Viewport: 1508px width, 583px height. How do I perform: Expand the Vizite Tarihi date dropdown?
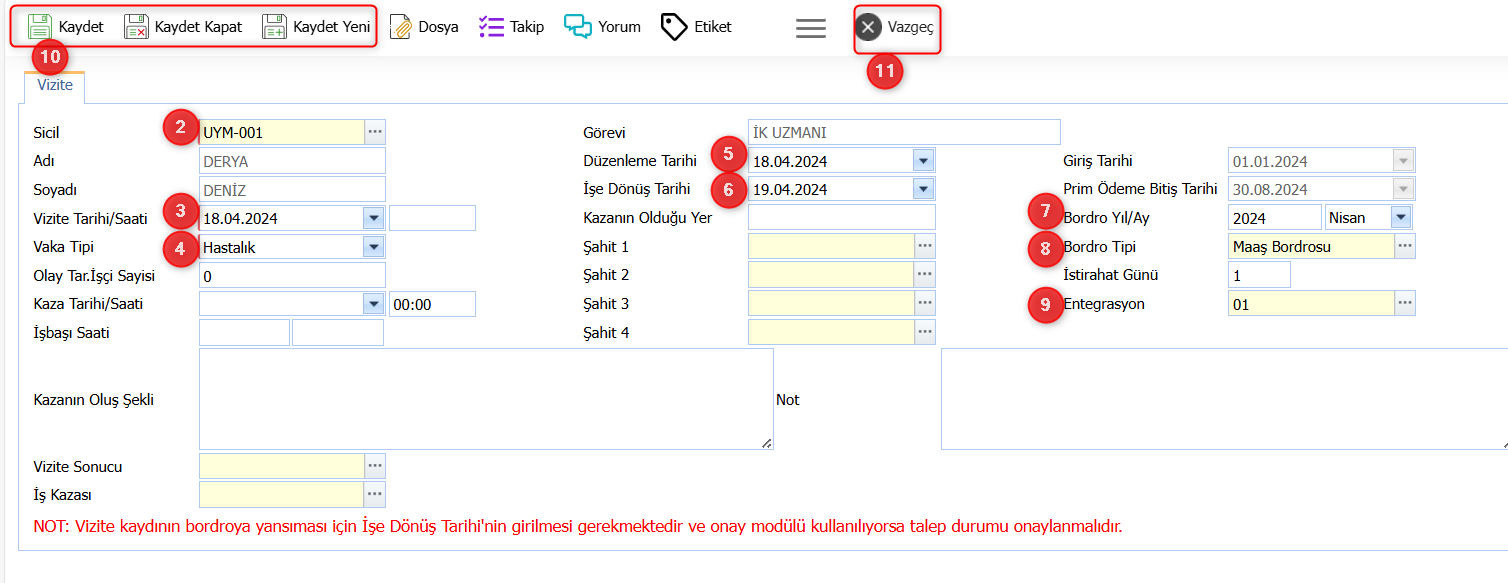tap(373, 218)
